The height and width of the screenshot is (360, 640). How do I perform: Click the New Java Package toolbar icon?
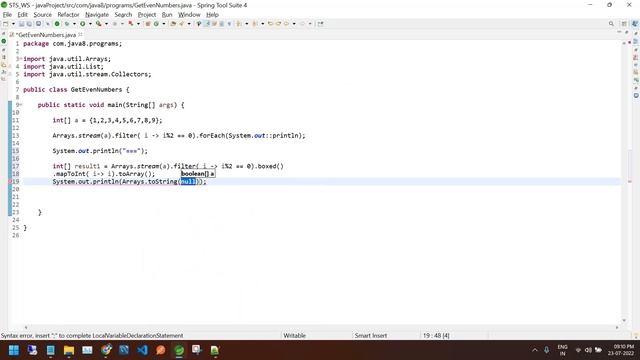click(148, 24)
